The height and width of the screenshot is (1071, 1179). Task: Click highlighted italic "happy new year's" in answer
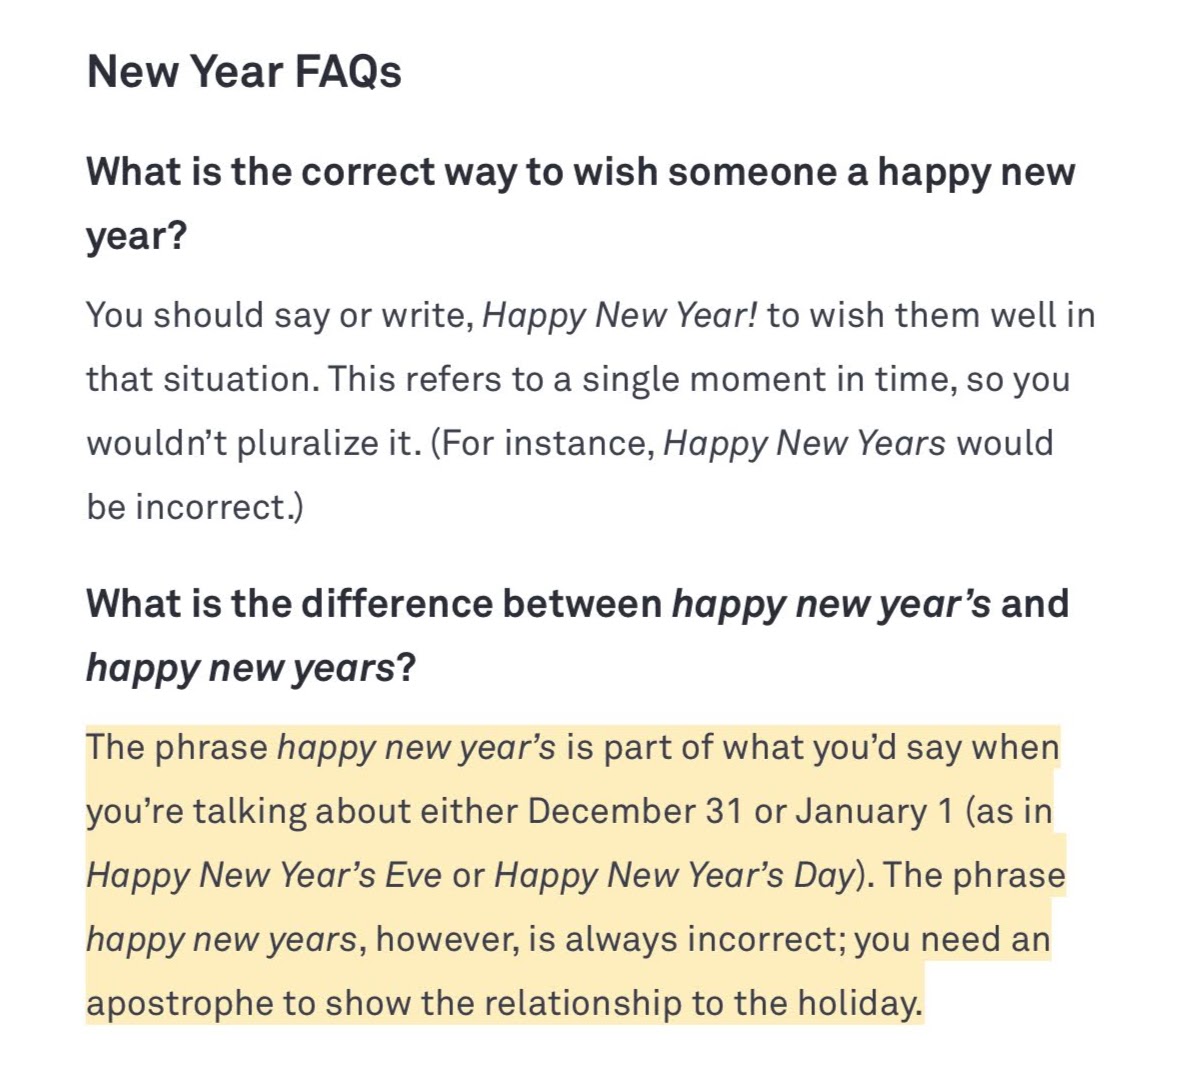point(416,747)
